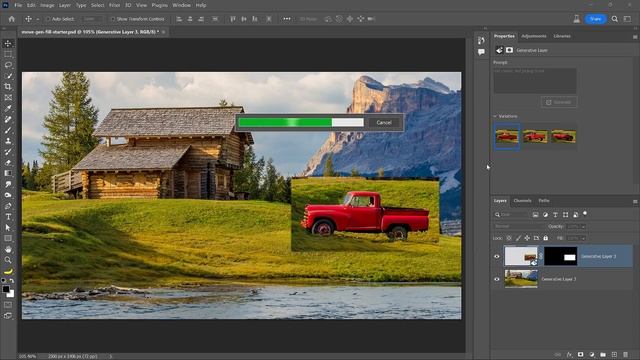Switch to the Paths tab
Image resolution: width=640 pixels, height=360 pixels.
[544, 201]
